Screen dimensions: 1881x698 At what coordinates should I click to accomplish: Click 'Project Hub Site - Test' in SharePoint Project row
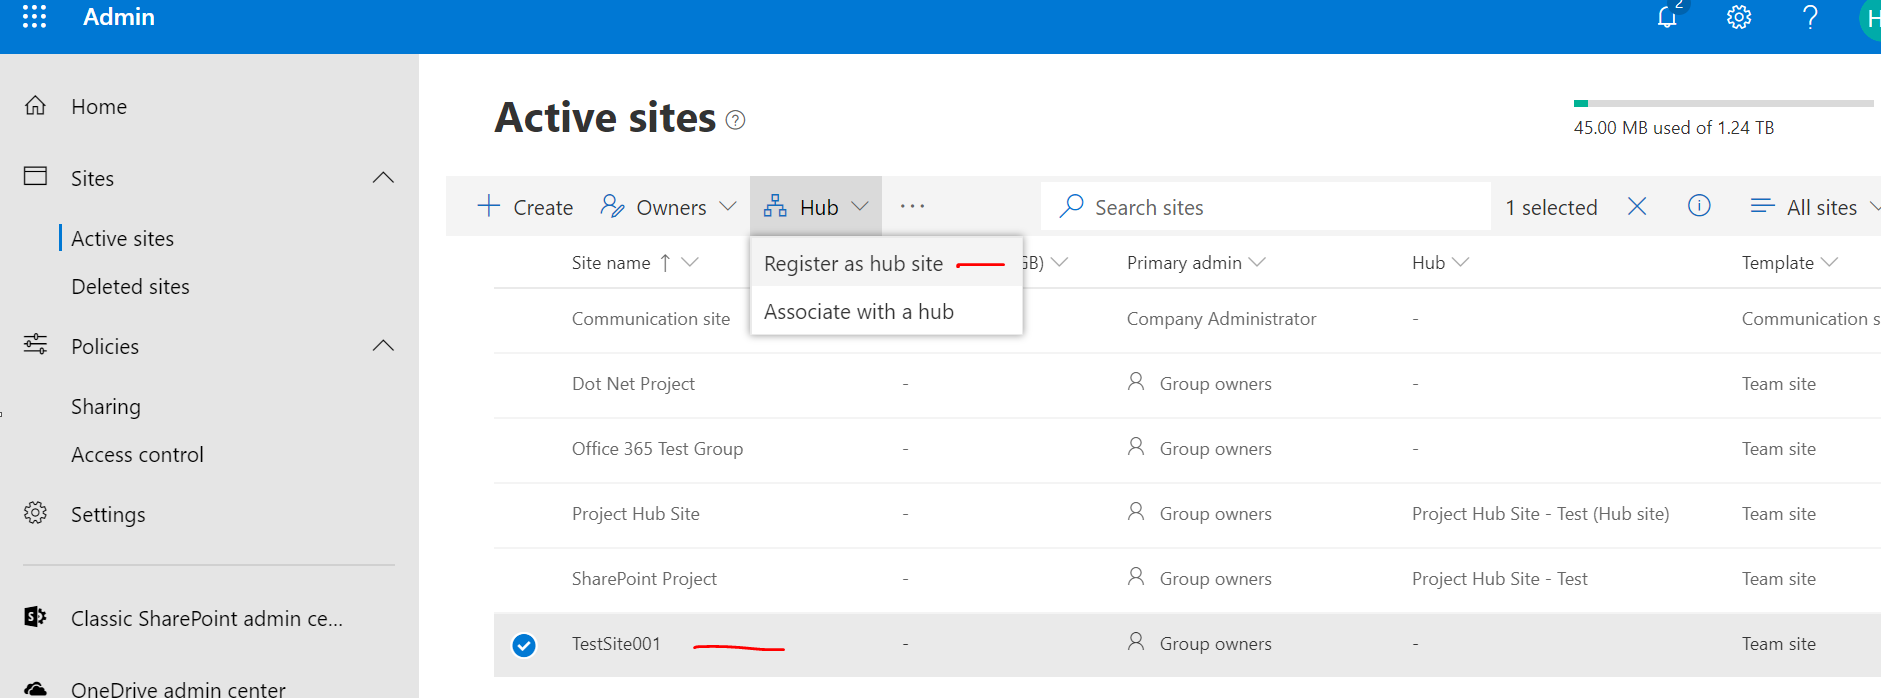click(1499, 578)
